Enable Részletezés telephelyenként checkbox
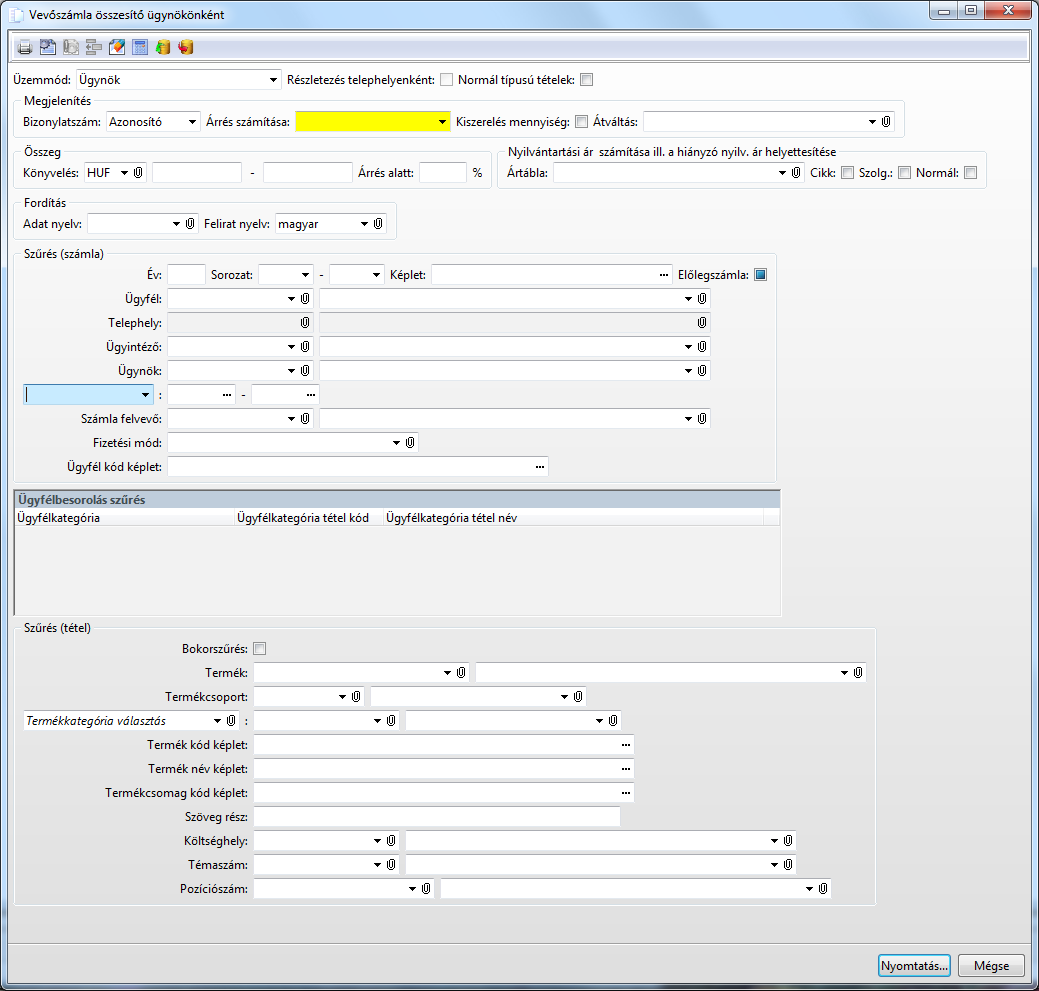 click(447, 80)
